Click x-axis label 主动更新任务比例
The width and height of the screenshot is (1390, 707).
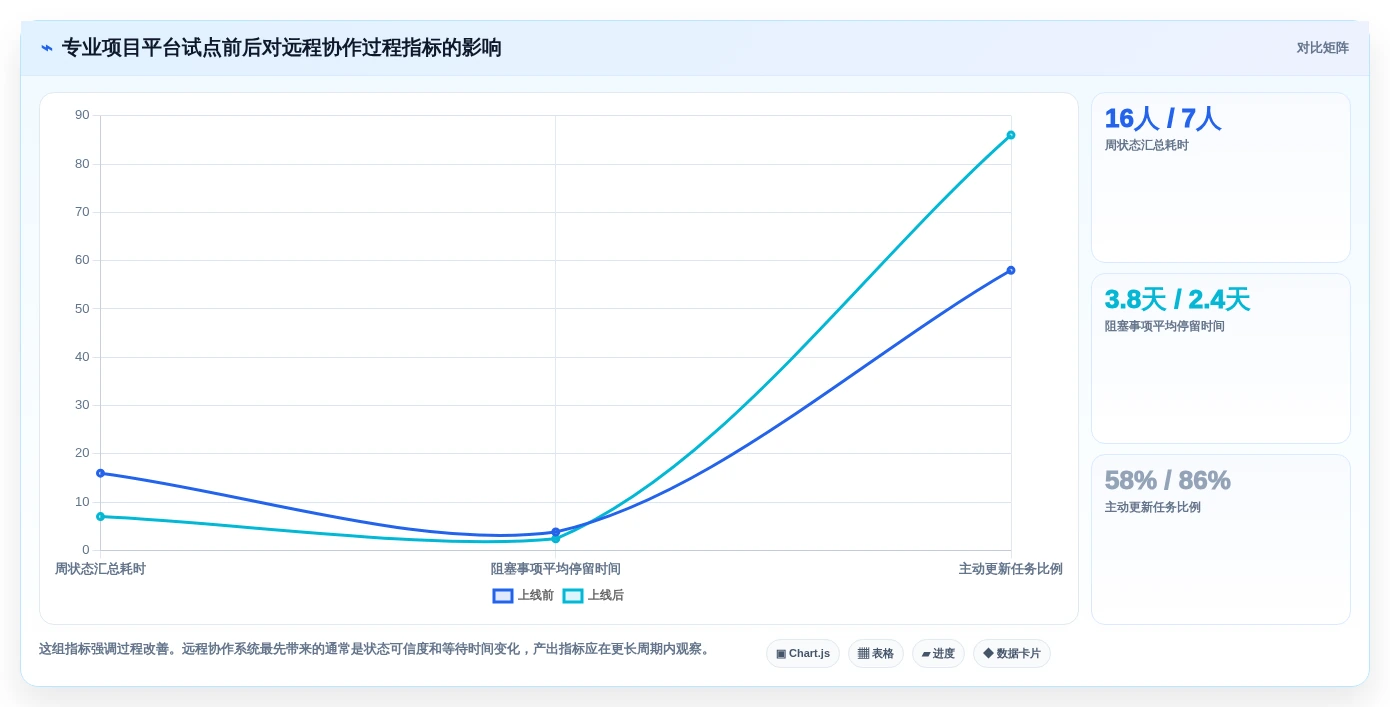tap(1011, 569)
